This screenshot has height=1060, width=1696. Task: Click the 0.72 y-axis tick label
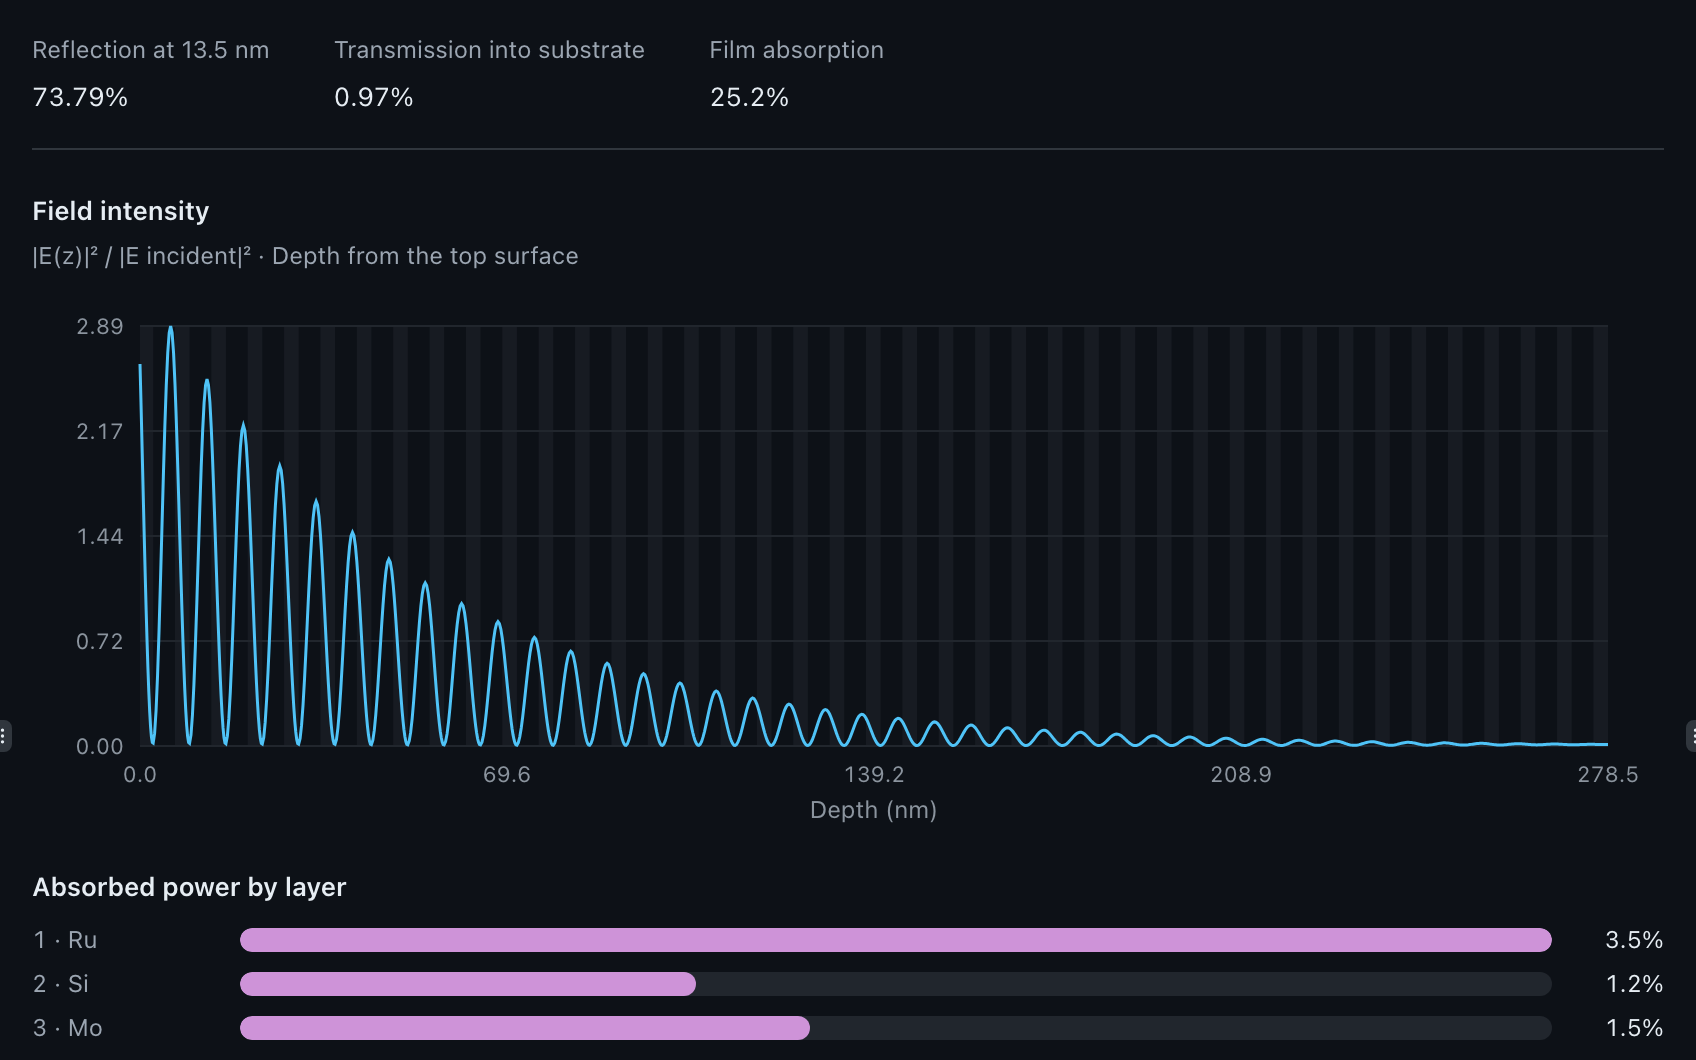click(x=100, y=642)
